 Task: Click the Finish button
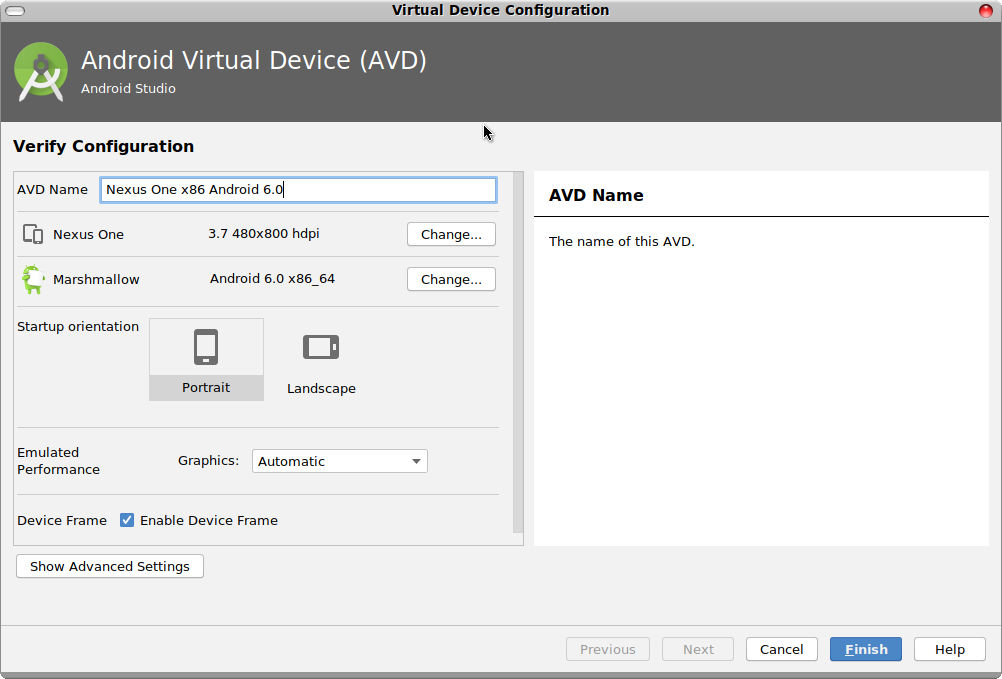tap(866, 649)
